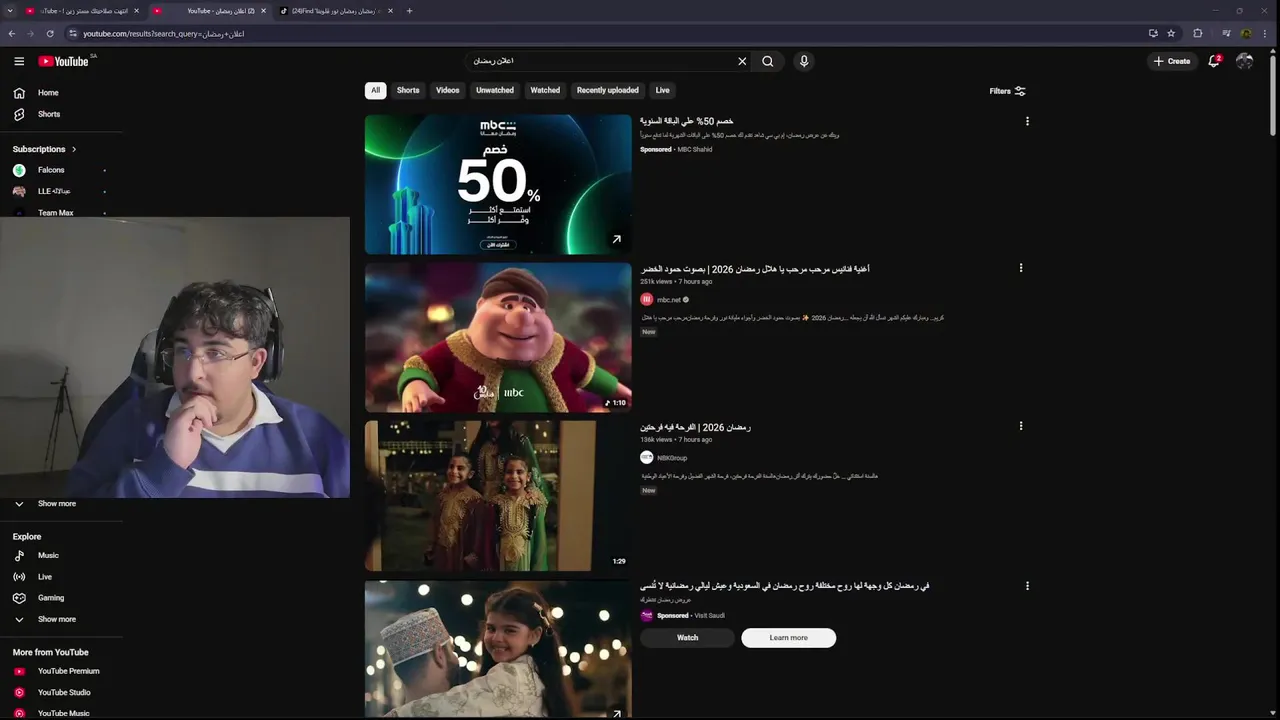This screenshot has width=1280, height=720.
Task: Open the Visit Saudi ad thumbnail
Action: pyautogui.click(x=498, y=650)
